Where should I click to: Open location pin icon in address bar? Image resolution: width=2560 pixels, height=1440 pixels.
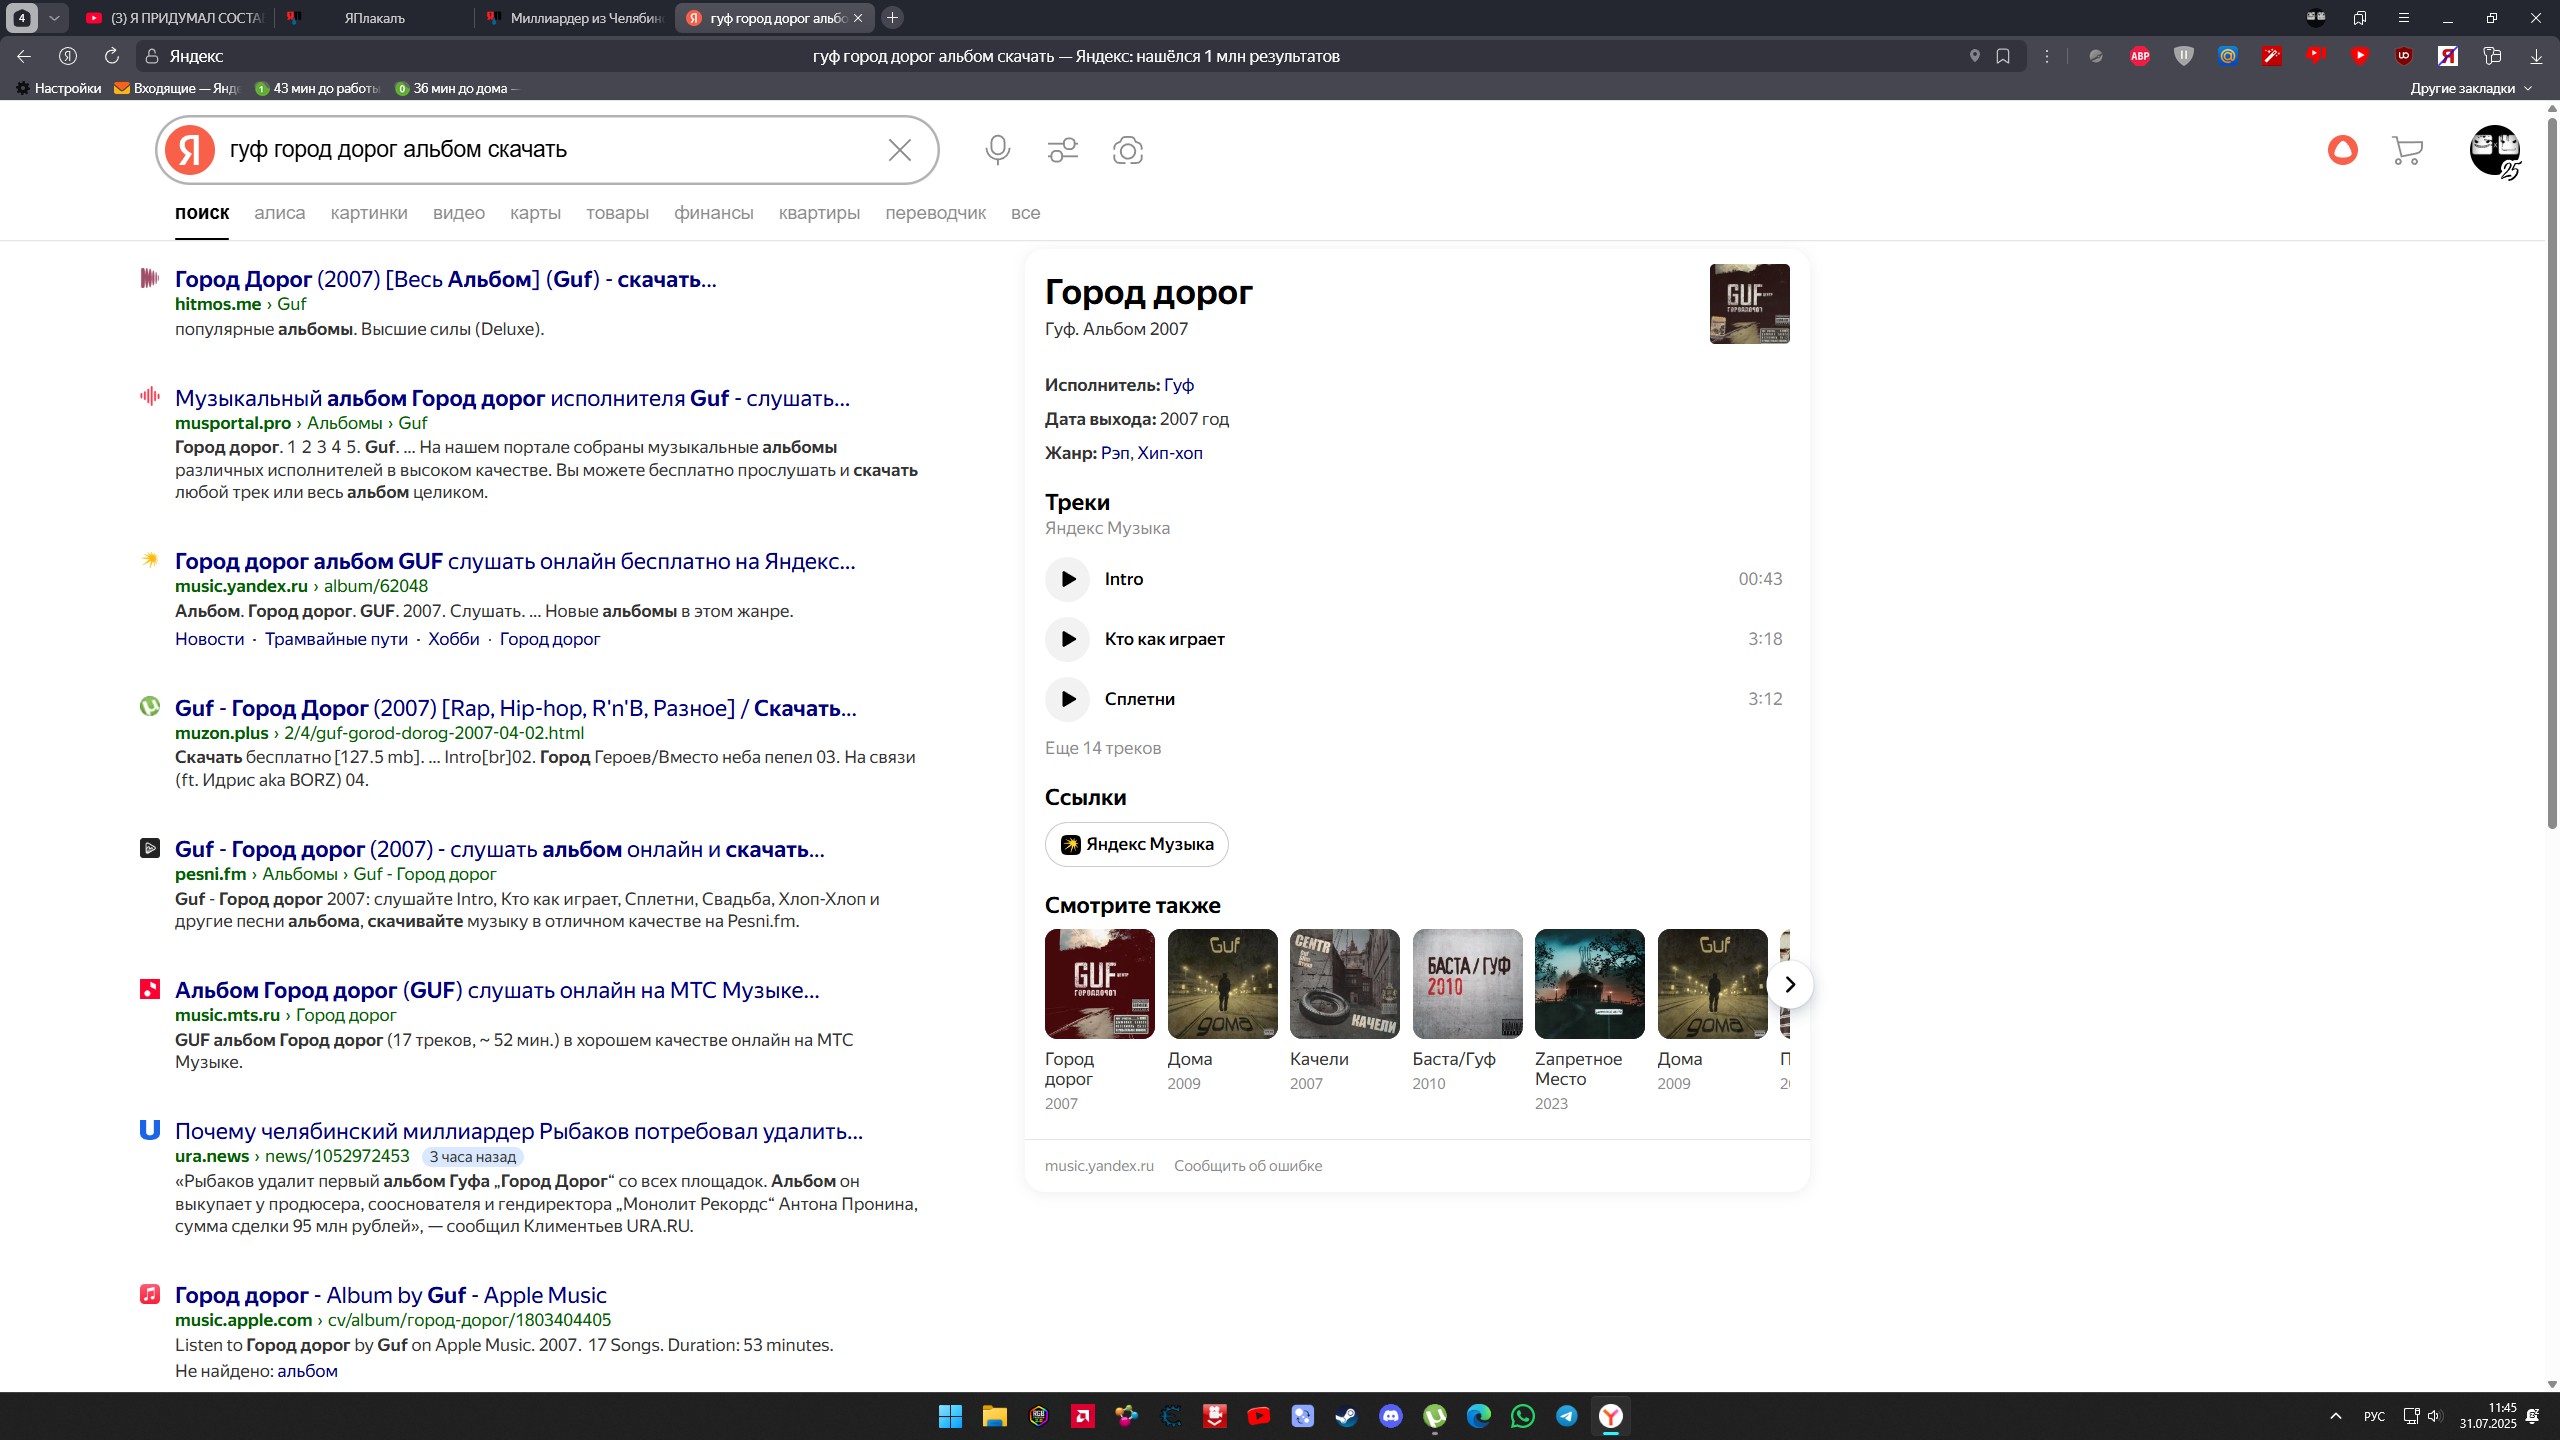coord(1975,56)
